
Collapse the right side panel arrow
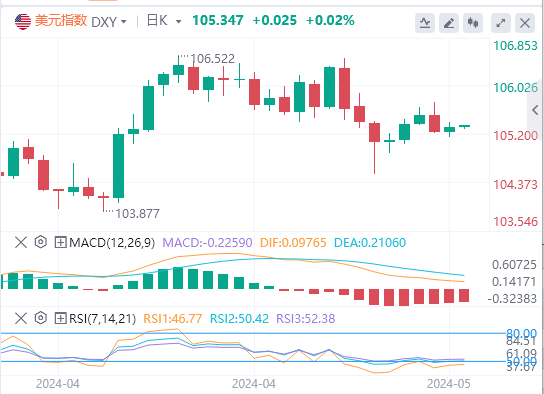[535, 110]
